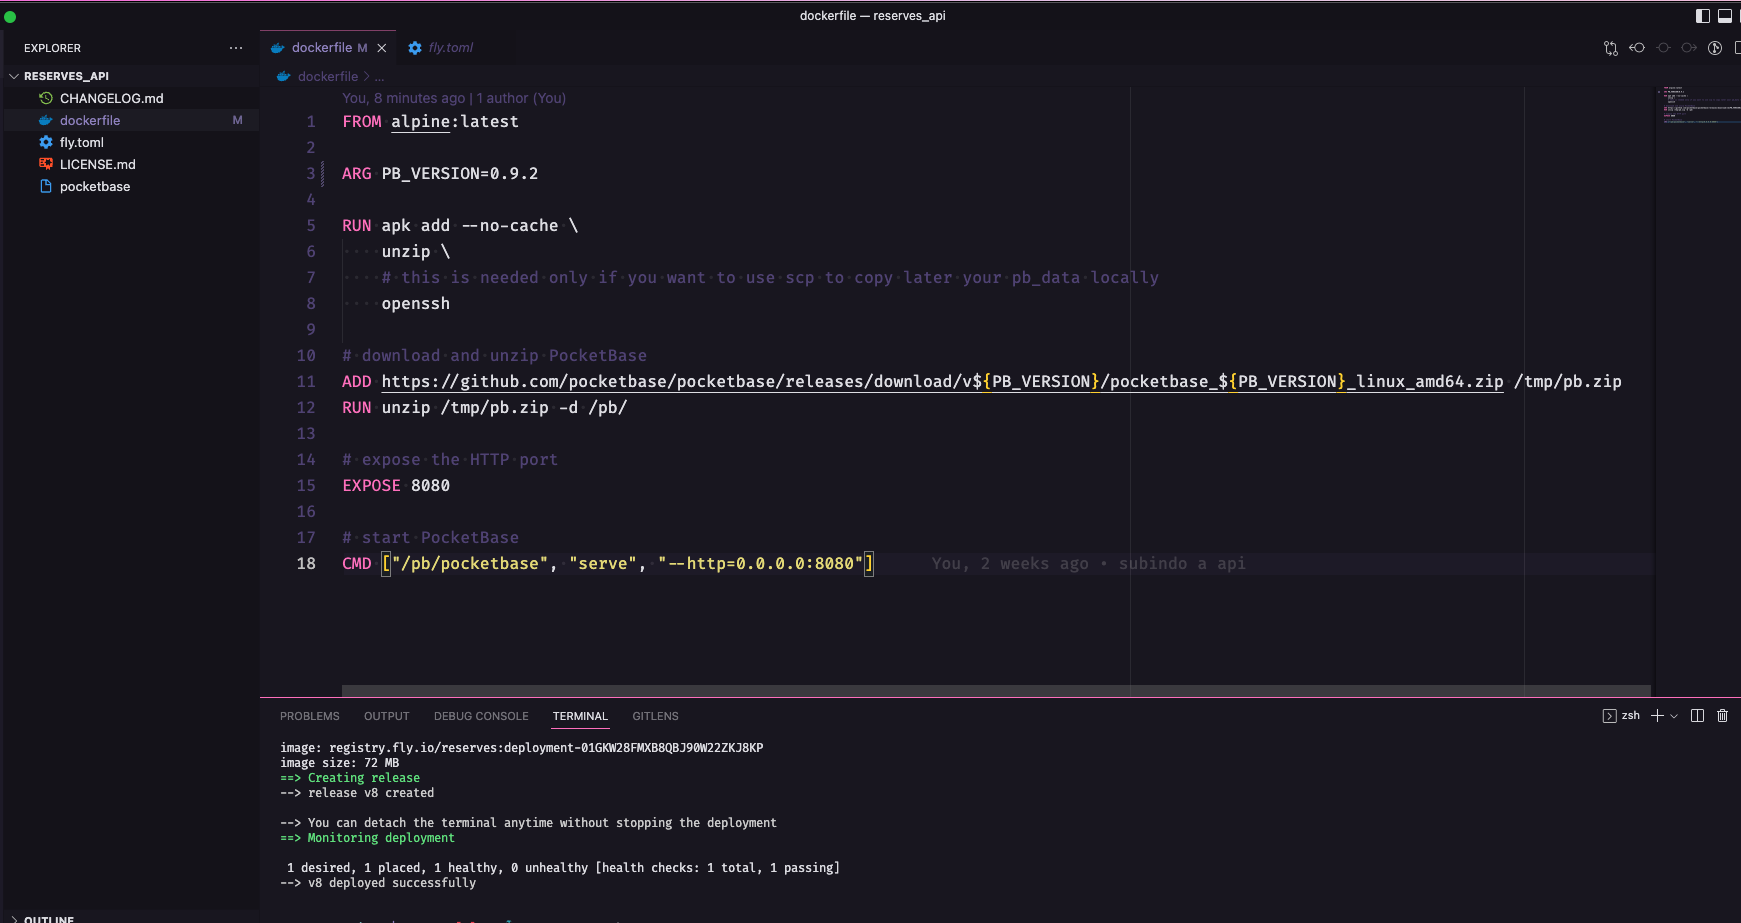Kill the terminal with the trash icon

coord(1723,716)
